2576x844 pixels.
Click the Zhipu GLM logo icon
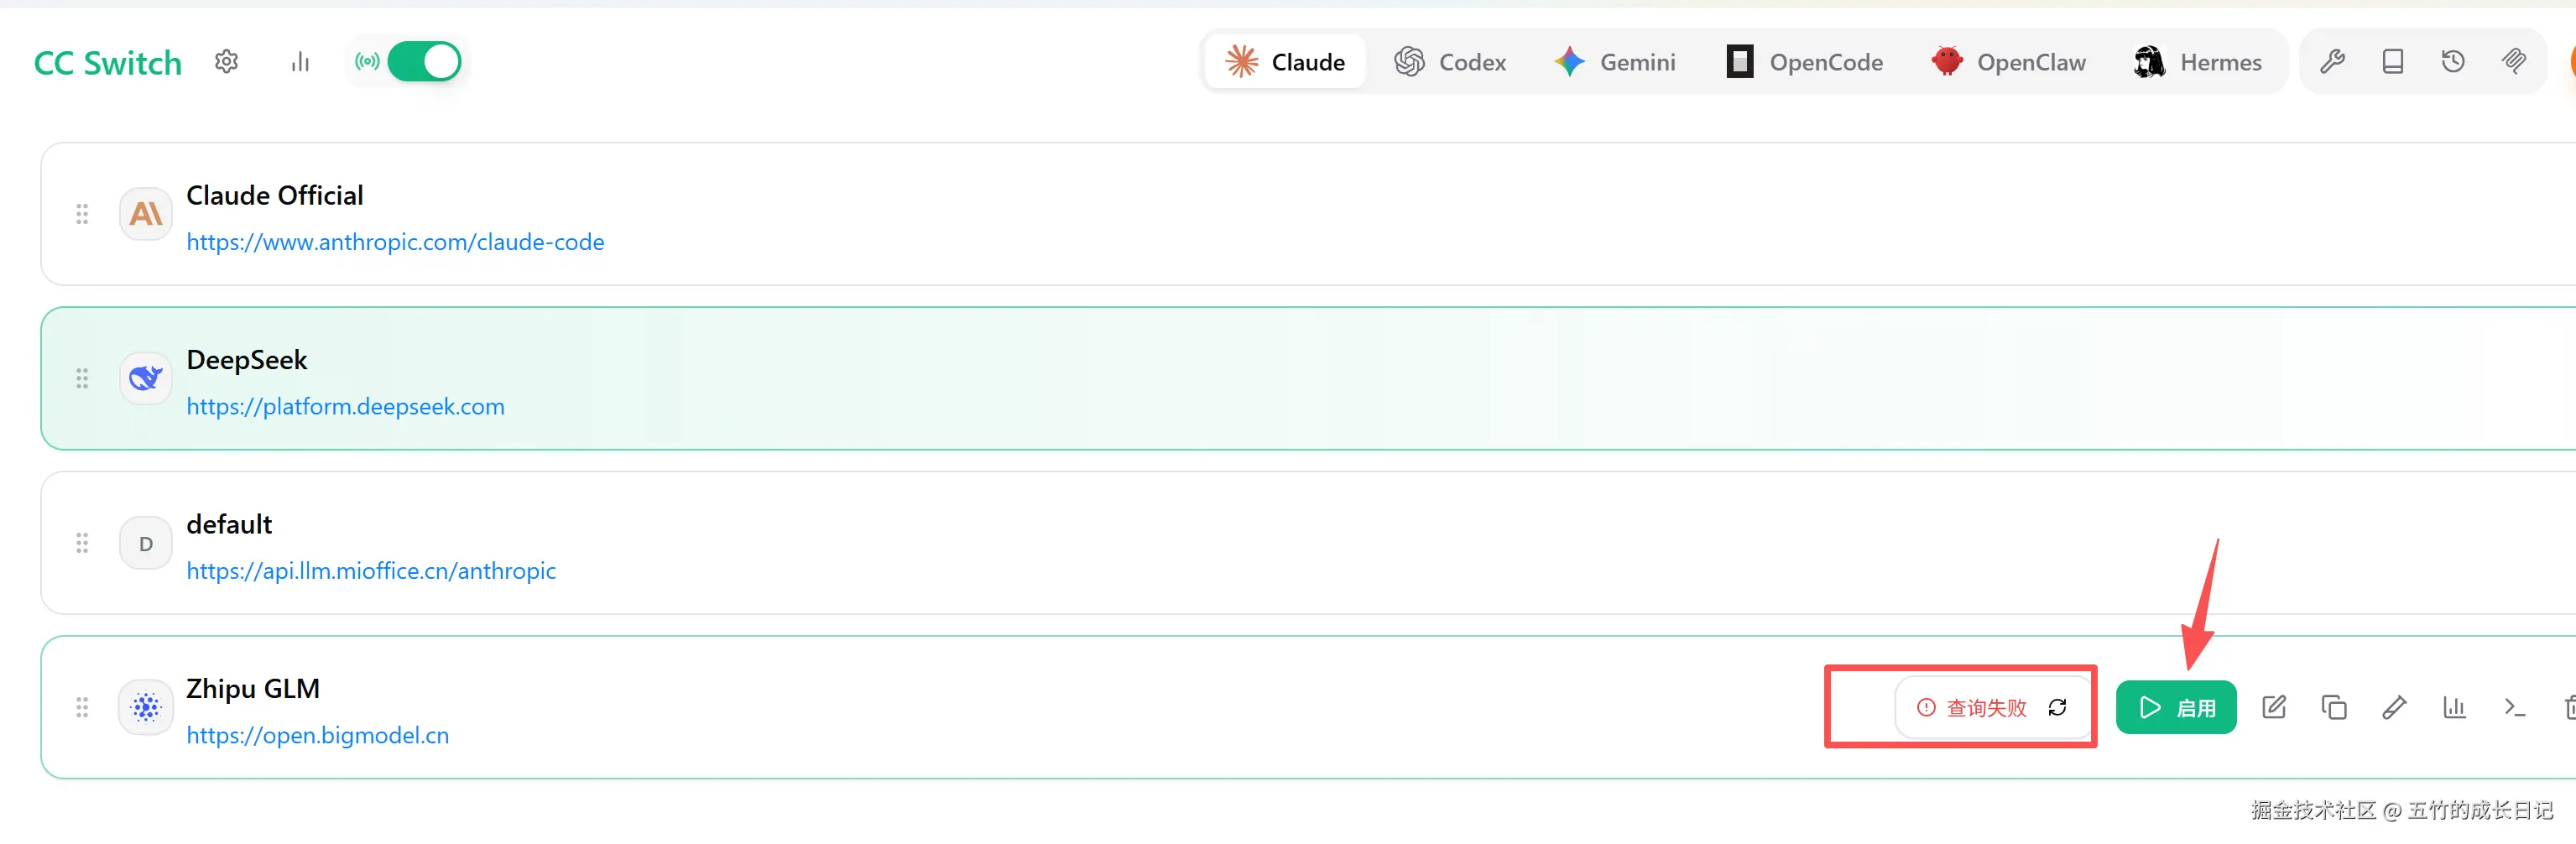coord(146,708)
